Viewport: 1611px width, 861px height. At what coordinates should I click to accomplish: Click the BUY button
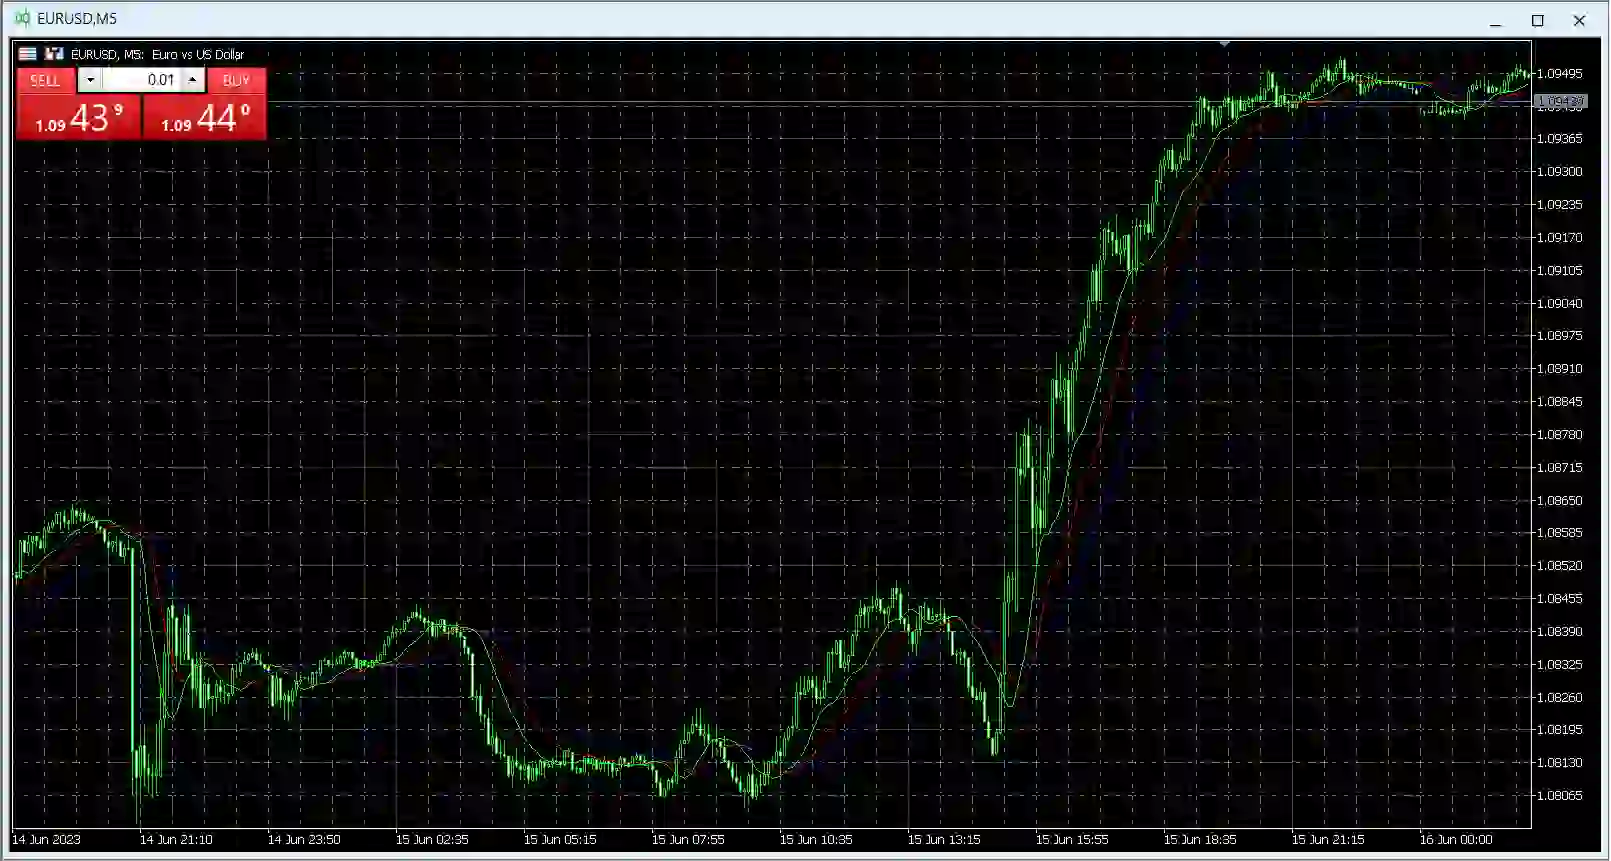pos(236,80)
